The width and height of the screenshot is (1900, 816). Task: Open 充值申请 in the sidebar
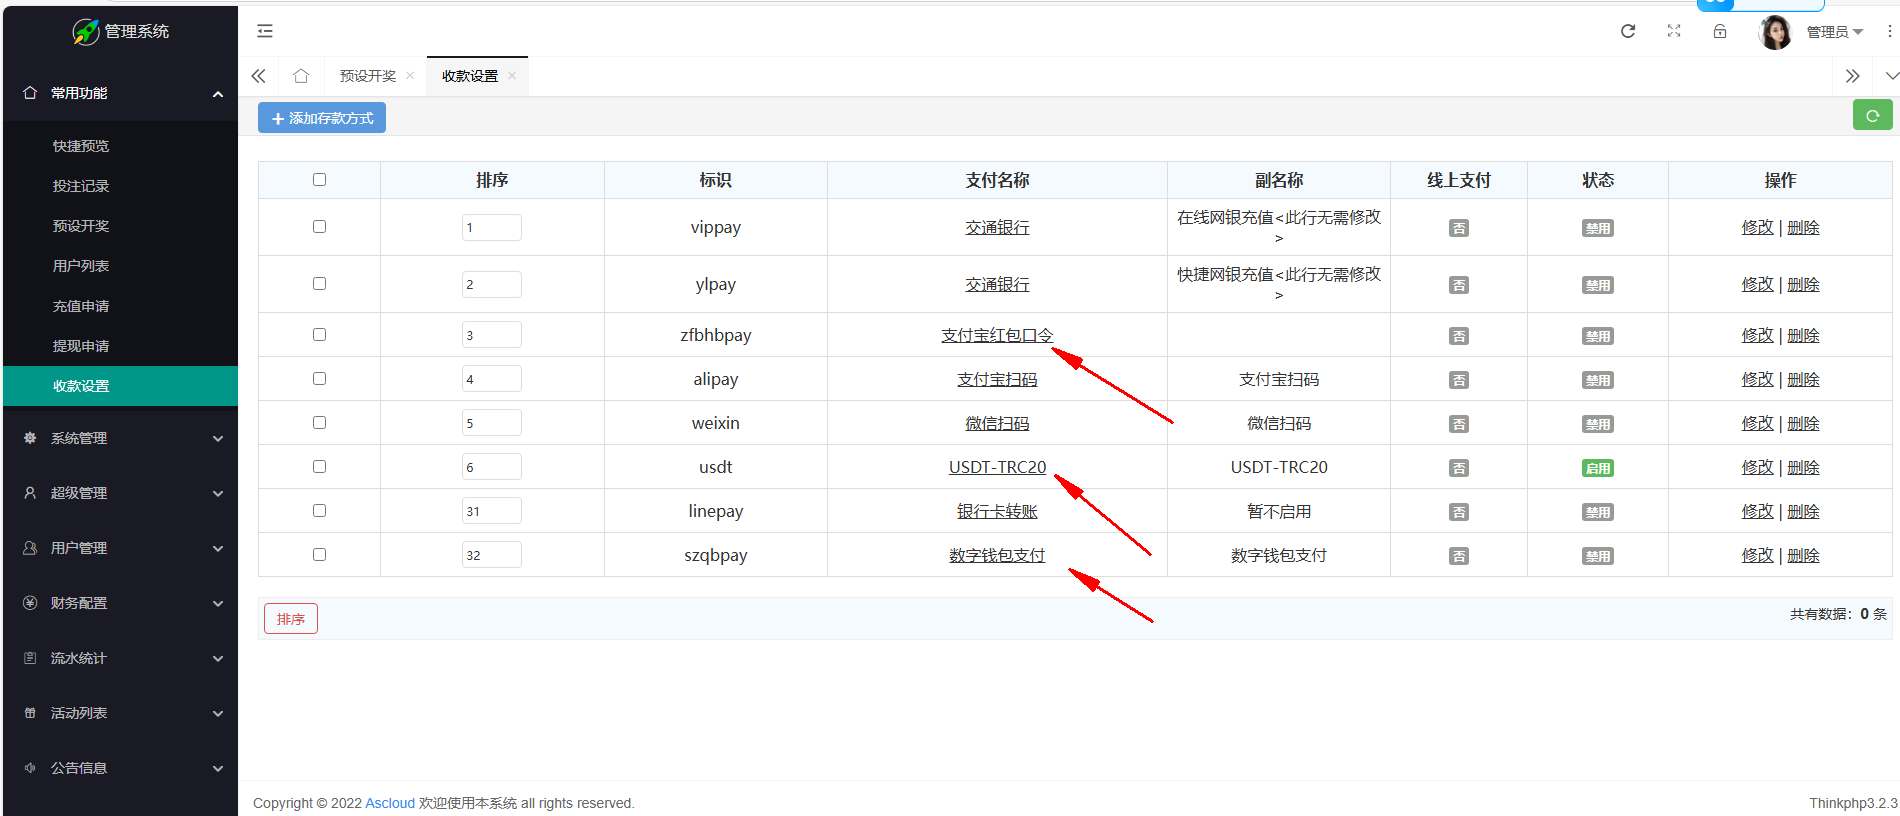coord(81,306)
